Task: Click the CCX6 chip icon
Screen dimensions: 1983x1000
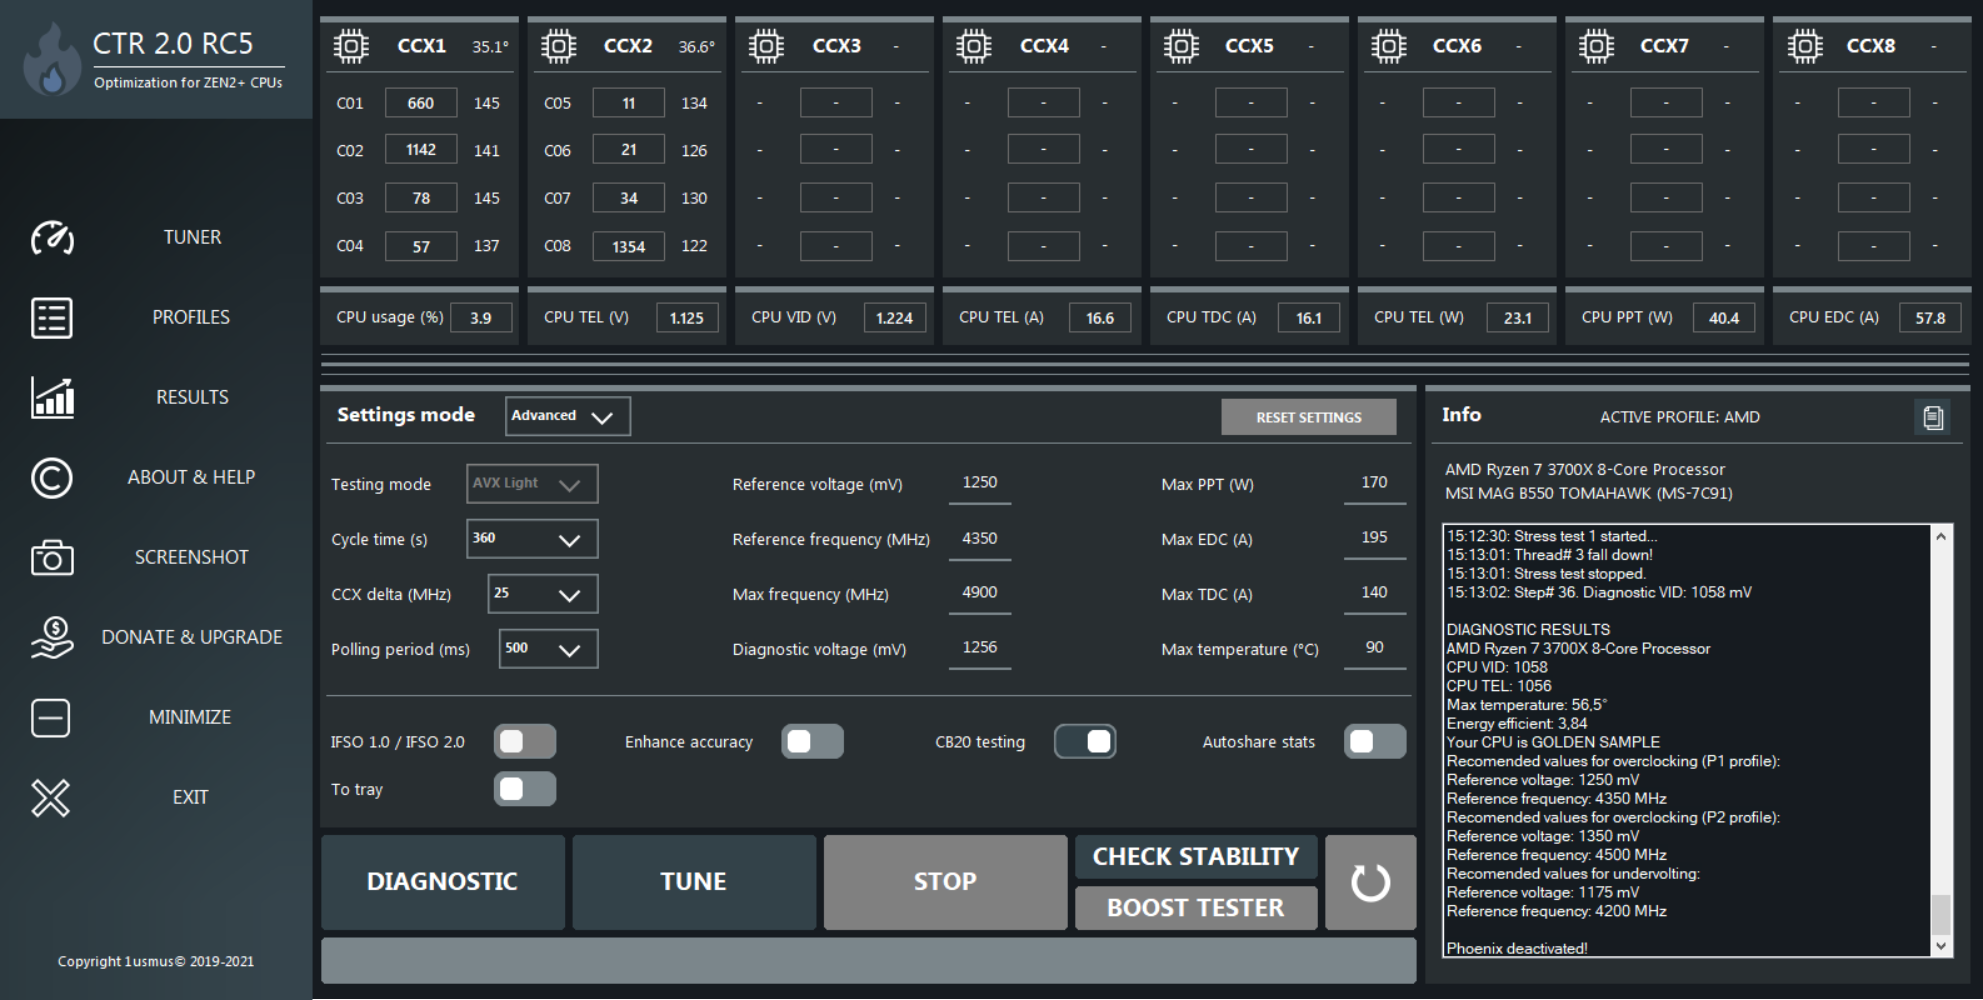Action: click(x=1388, y=46)
